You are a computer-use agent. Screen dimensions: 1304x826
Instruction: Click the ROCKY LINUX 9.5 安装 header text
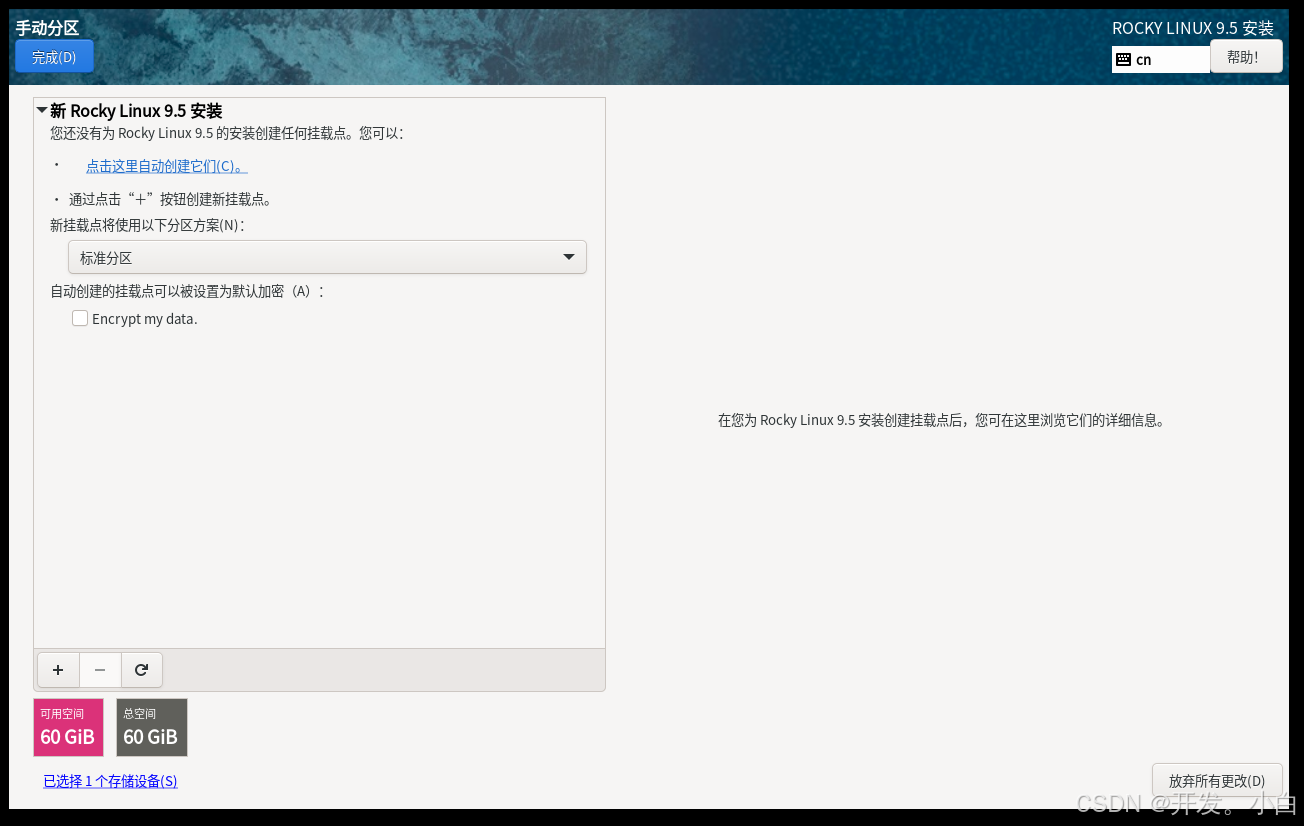[1193, 28]
